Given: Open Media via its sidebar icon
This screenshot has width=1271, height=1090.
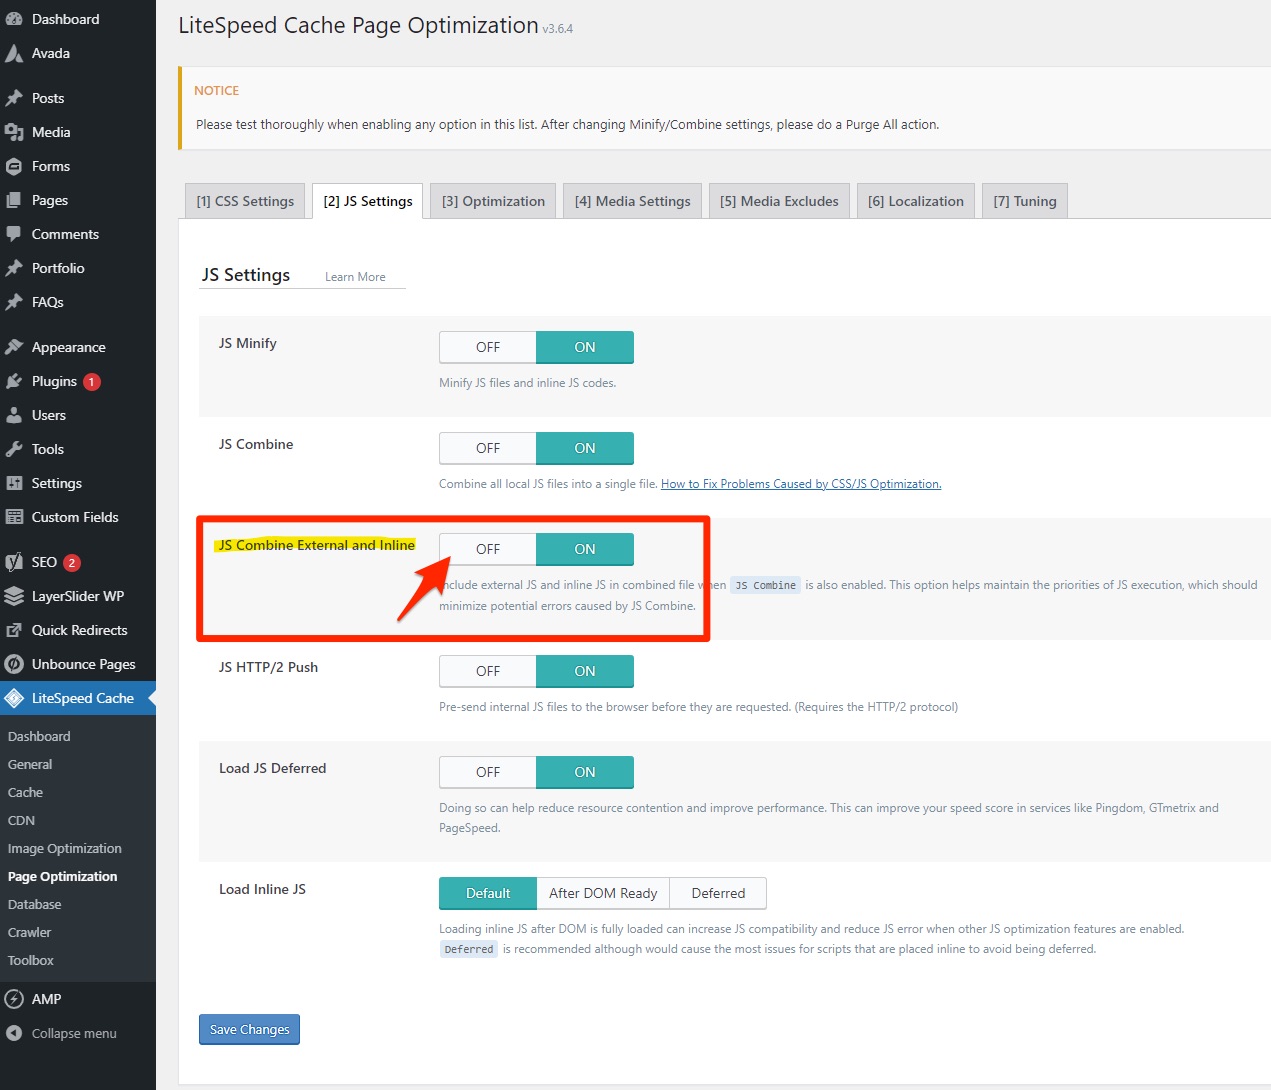Looking at the screenshot, I should click(14, 132).
